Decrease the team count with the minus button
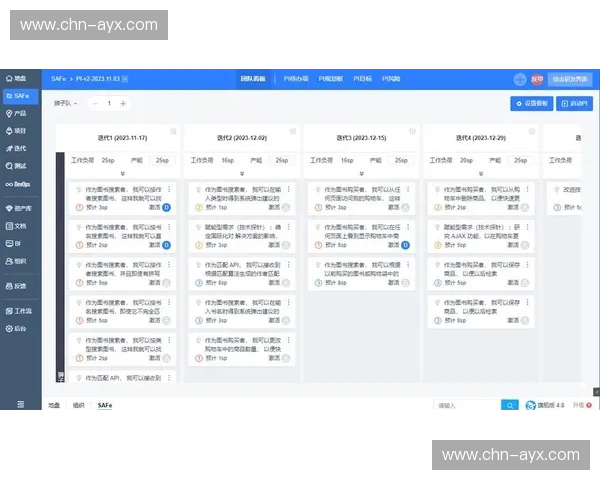 point(96,103)
